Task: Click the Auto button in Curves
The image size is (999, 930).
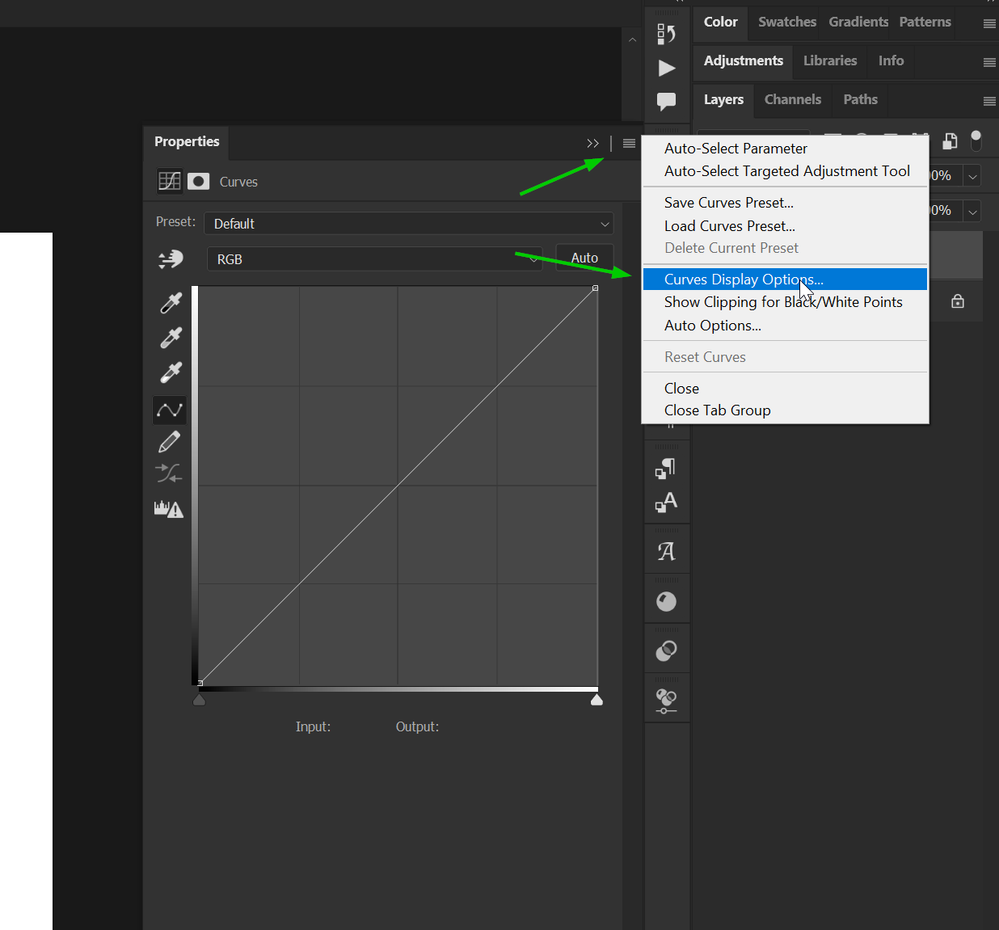Action: click(x=584, y=258)
